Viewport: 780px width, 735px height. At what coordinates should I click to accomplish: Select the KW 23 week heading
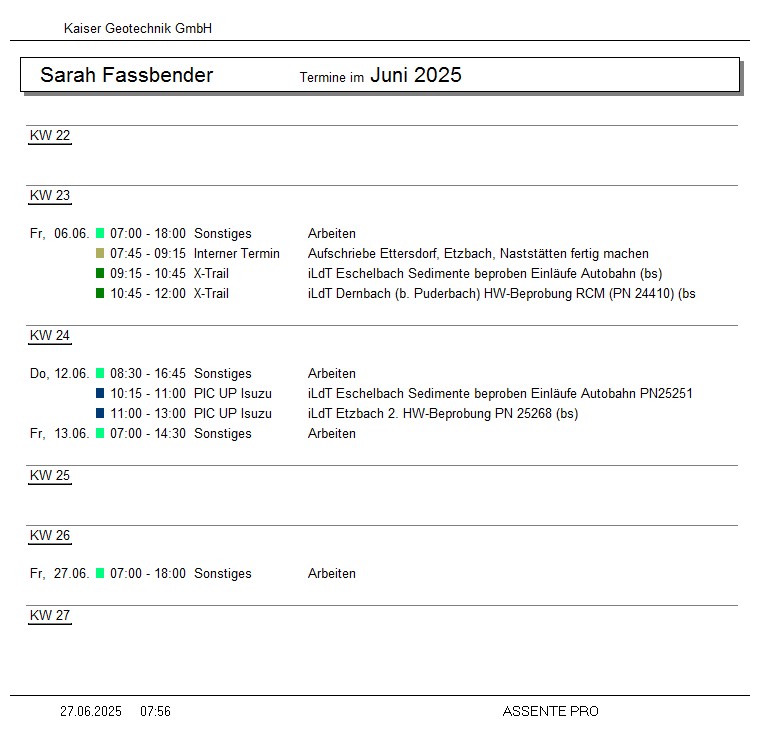[50, 196]
